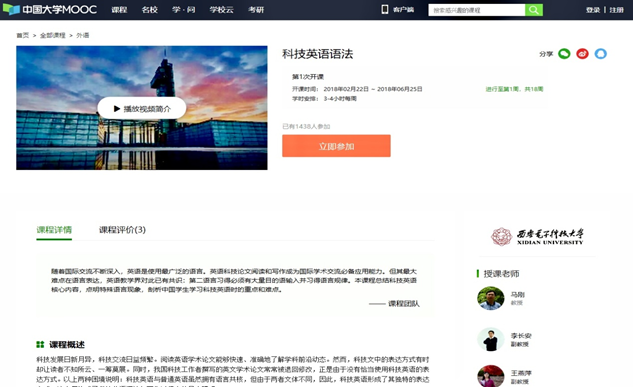Click the 课程概述 section heading
The height and width of the screenshot is (387, 633).
tap(67, 345)
